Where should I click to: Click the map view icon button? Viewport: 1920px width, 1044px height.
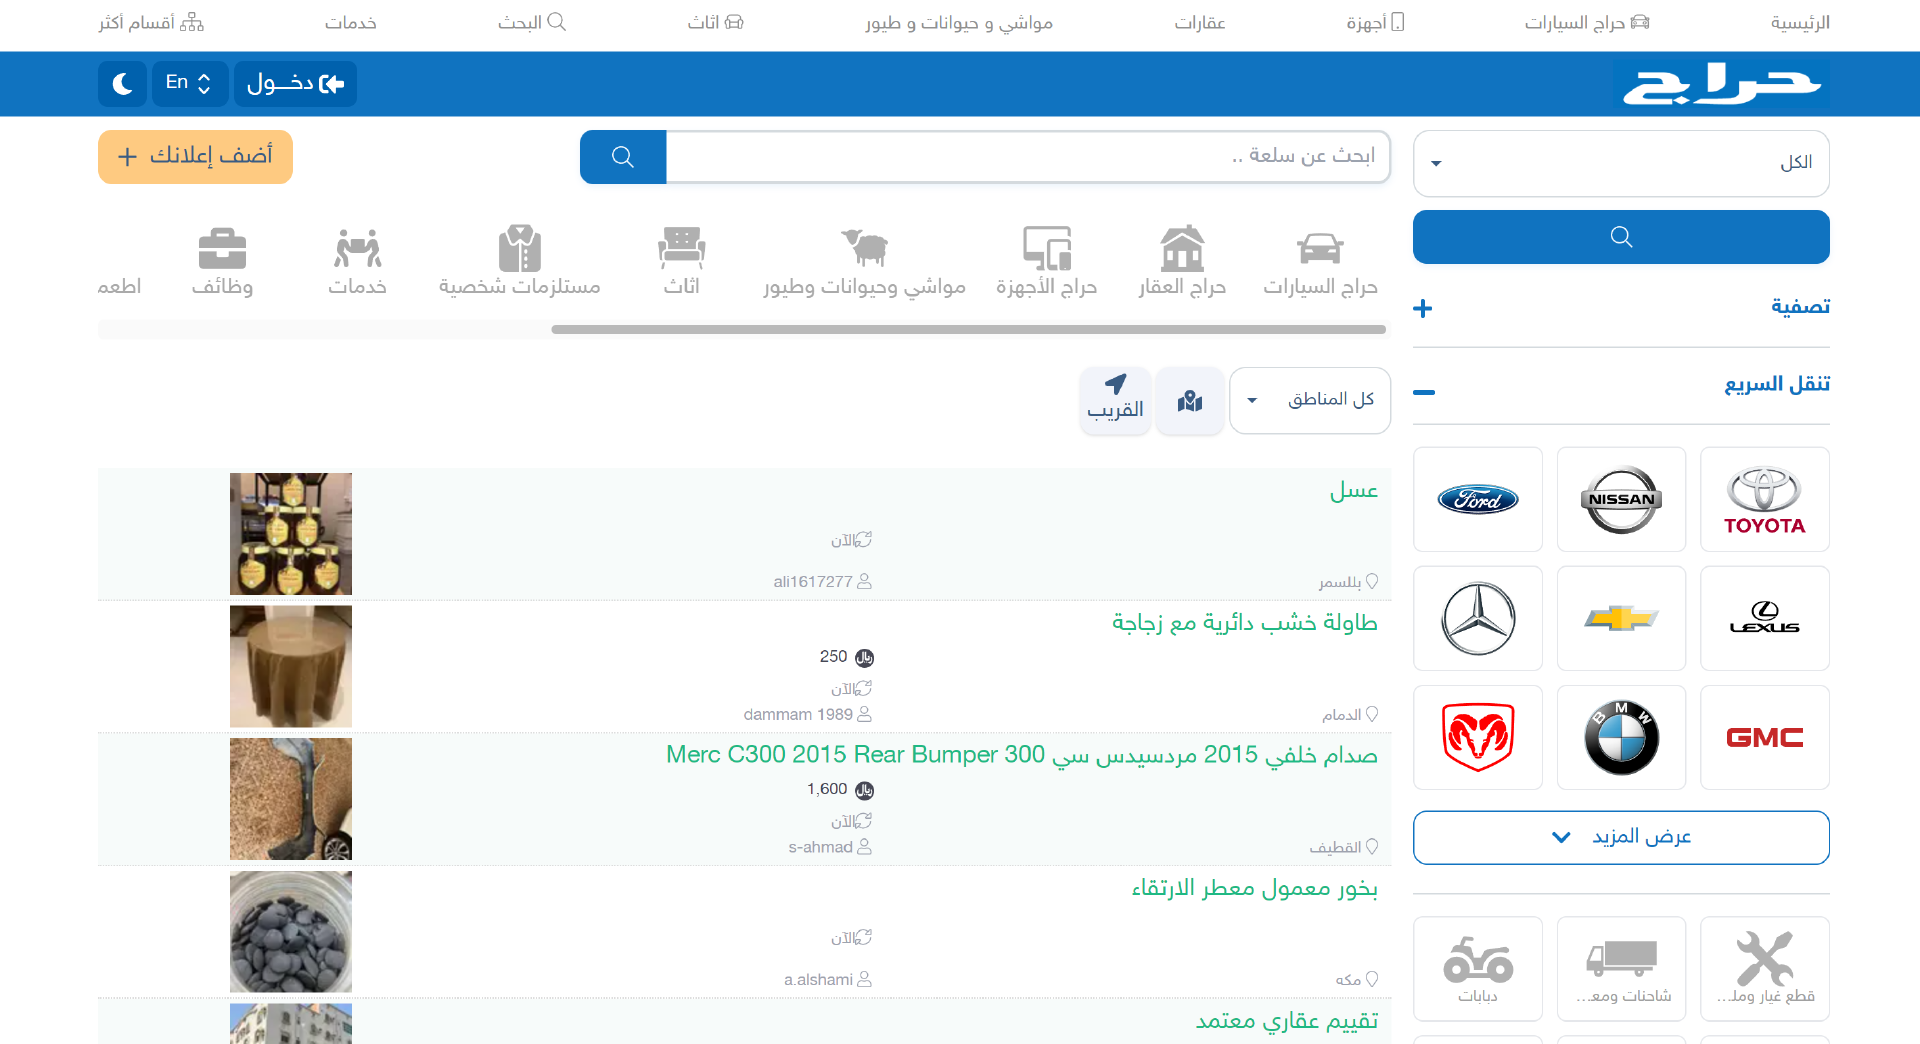pos(1190,401)
